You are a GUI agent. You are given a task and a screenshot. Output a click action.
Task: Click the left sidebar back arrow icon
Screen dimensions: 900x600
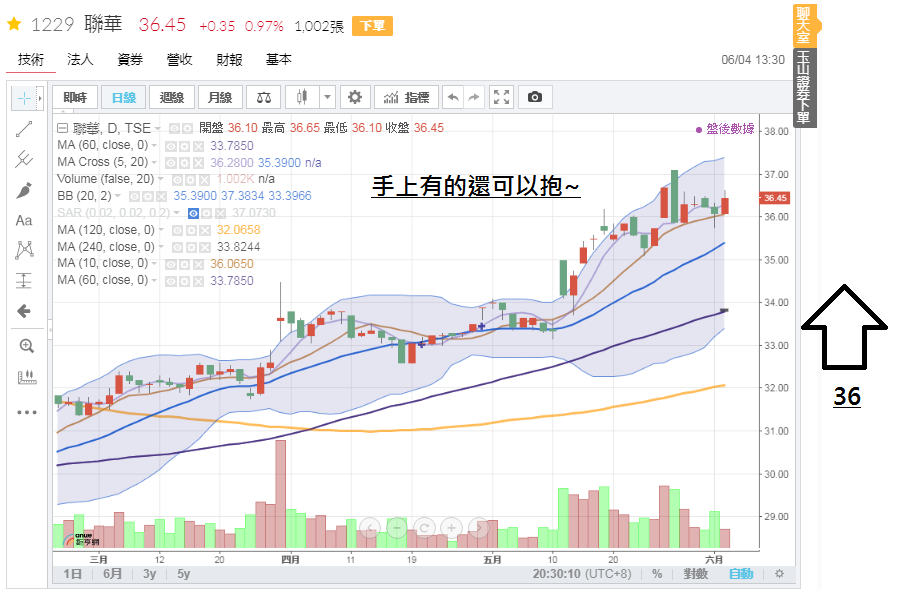click(24, 311)
